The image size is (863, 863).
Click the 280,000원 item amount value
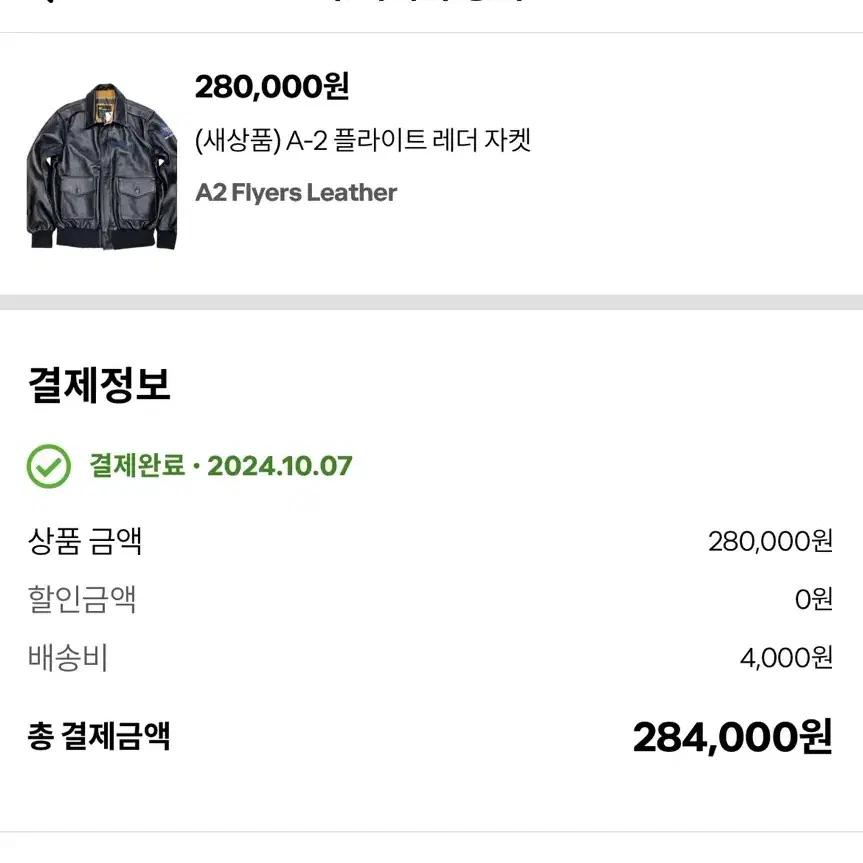(770, 542)
